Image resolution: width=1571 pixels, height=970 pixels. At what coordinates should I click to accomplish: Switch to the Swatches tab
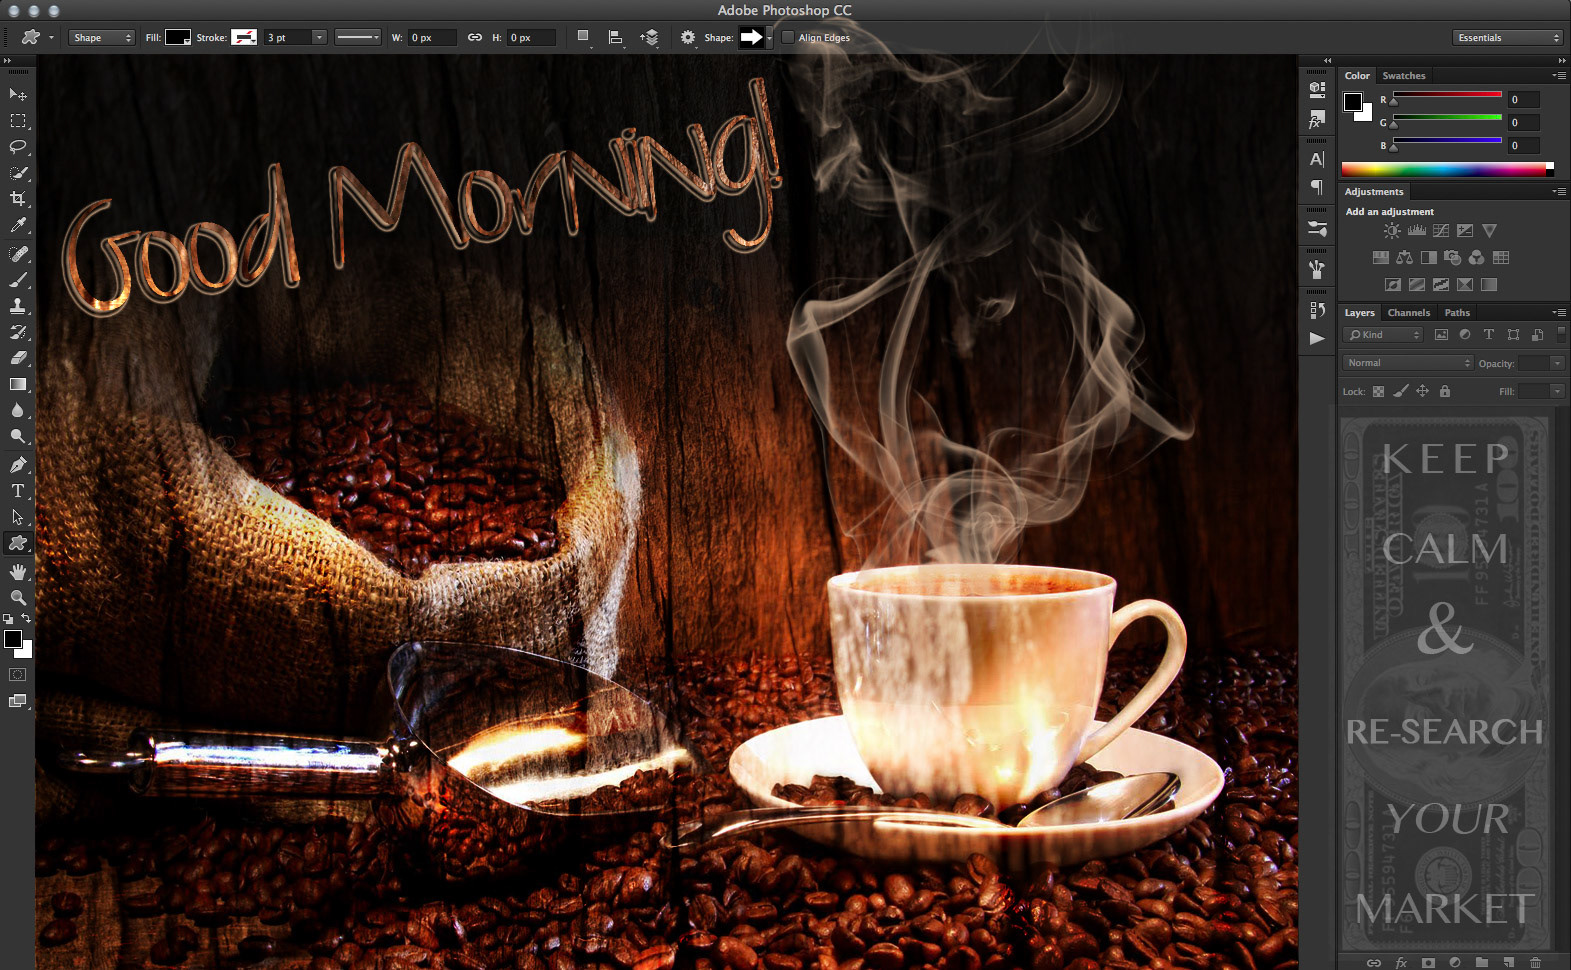pos(1403,76)
